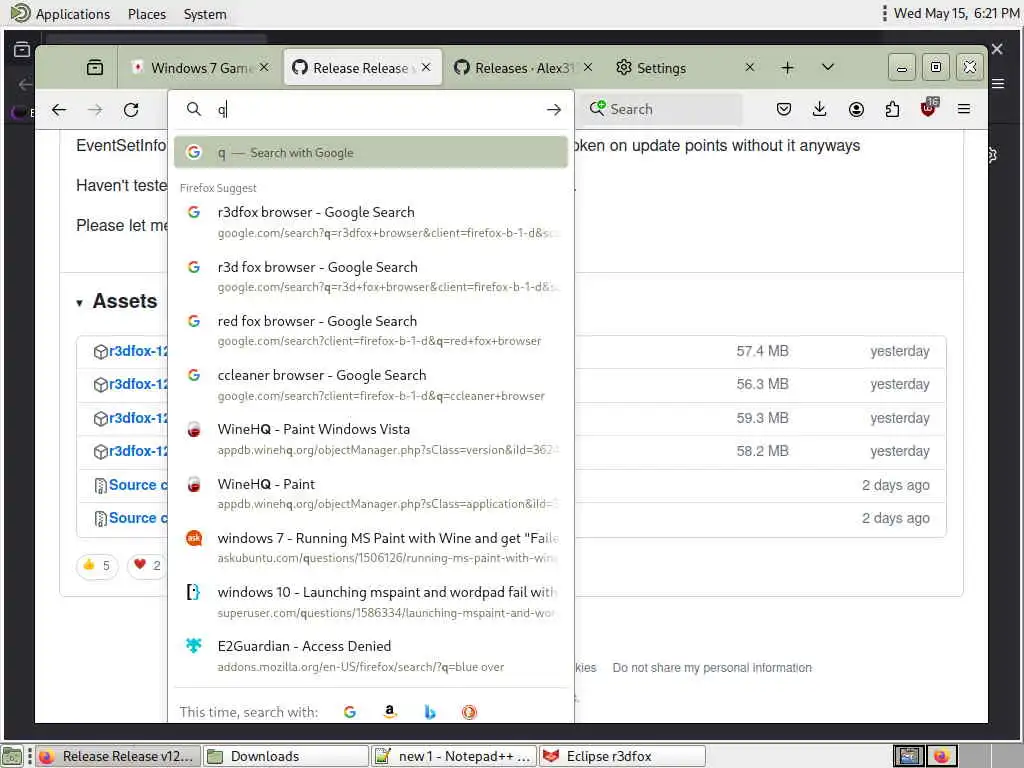Open 'WineHQ - Paint' suggestion
Image resolution: width=1024 pixels, height=768 pixels.
pyautogui.click(x=370, y=493)
